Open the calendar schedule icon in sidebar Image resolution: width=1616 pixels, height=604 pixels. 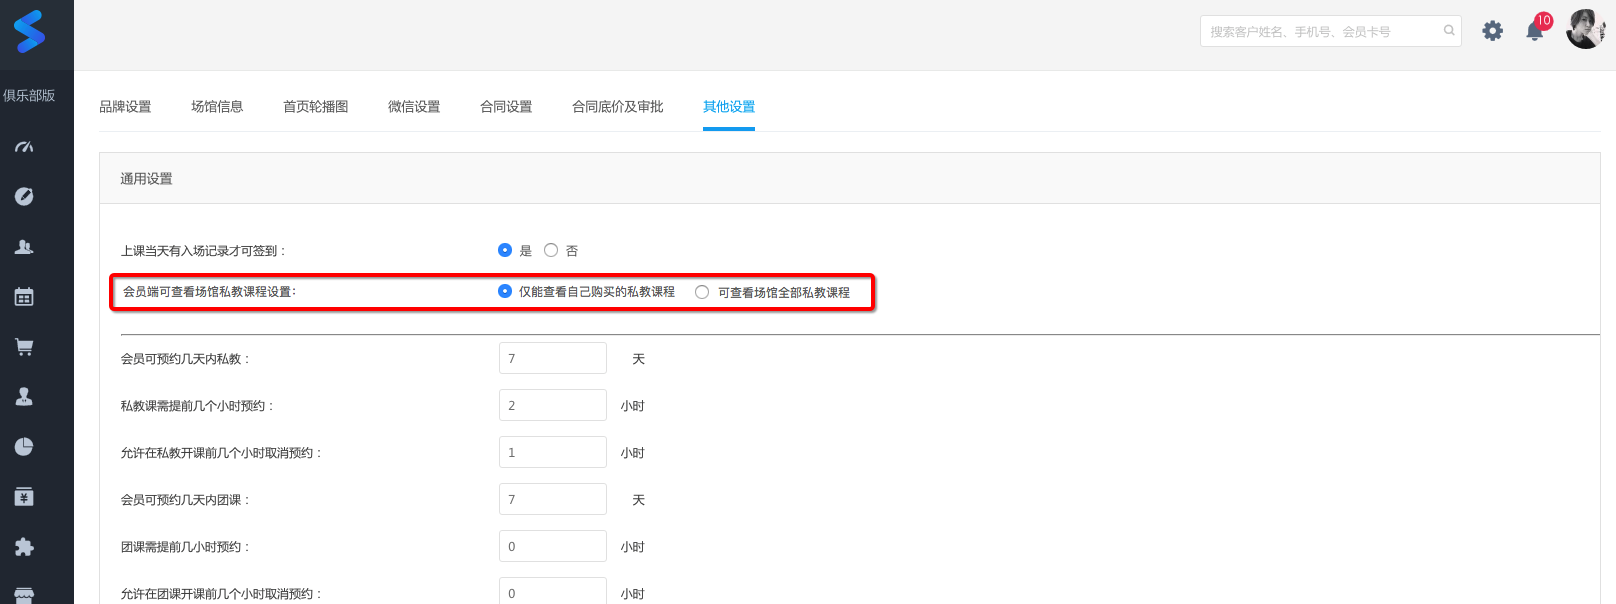[24, 297]
